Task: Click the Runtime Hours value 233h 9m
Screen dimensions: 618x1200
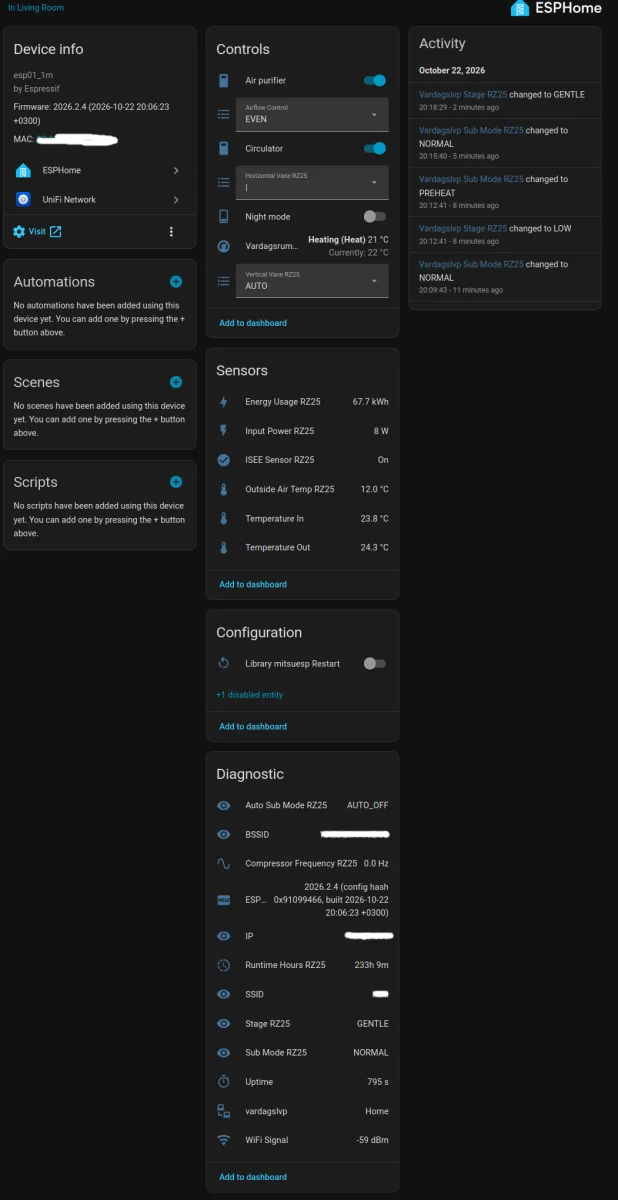Action: point(370,965)
